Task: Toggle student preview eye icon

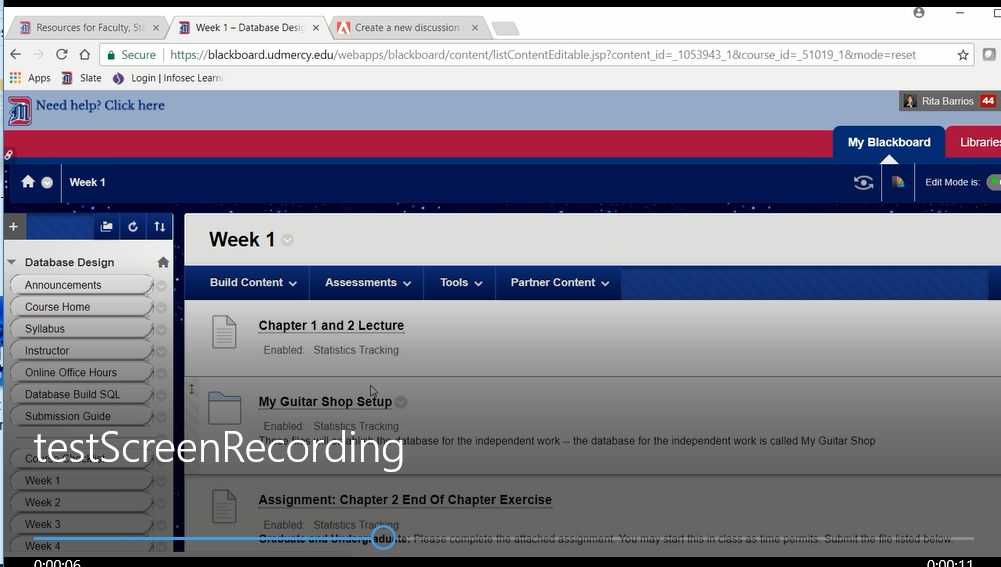Action: click(863, 182)
